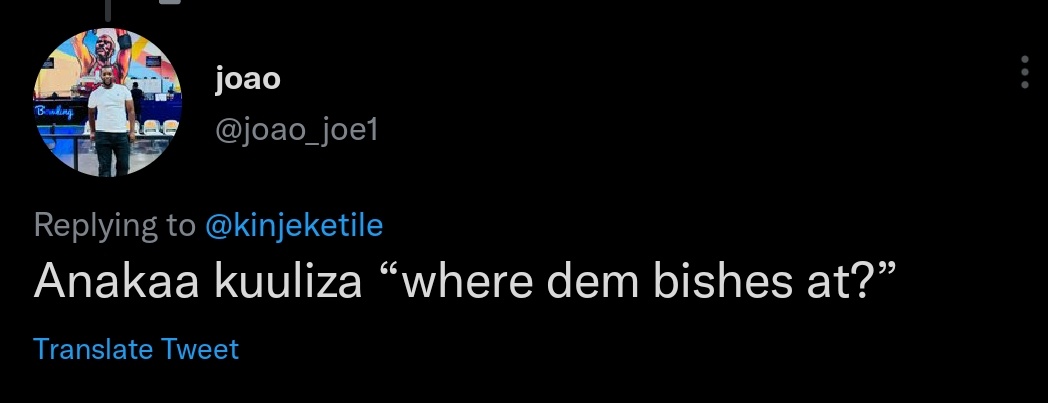Open the three-dot more options menu
The height and width of the screenshot is (403, 1048).
[x=1025, y=72]
